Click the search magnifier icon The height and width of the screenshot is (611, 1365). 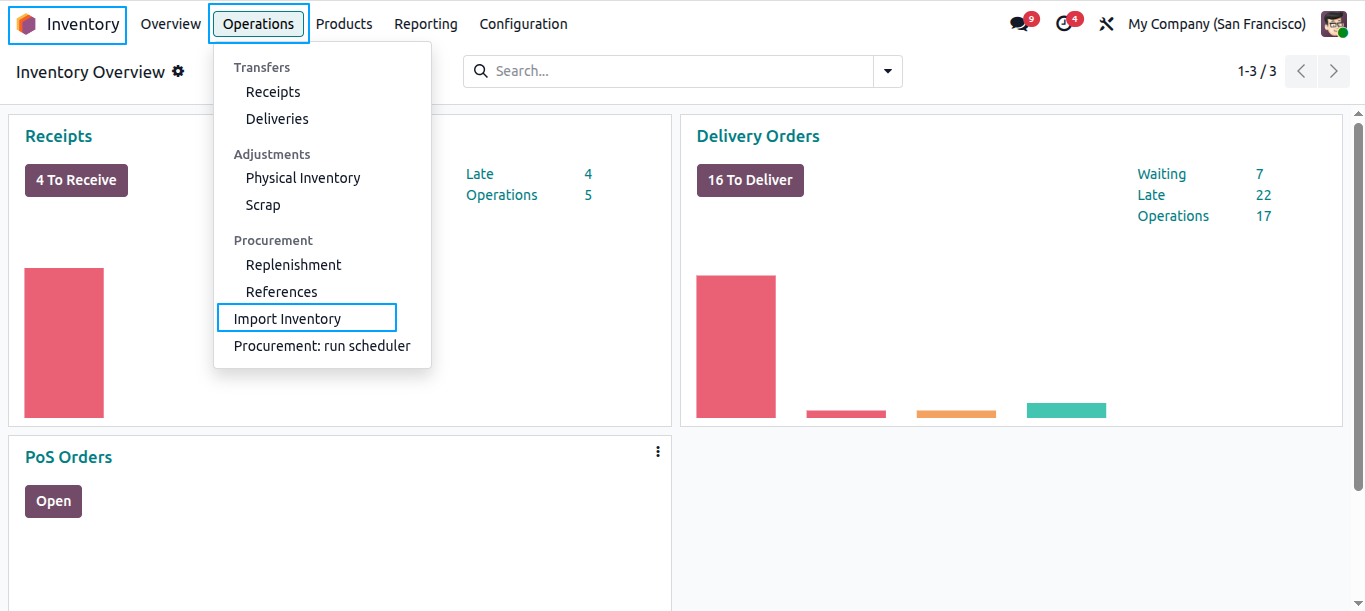(x=481, y=71)
